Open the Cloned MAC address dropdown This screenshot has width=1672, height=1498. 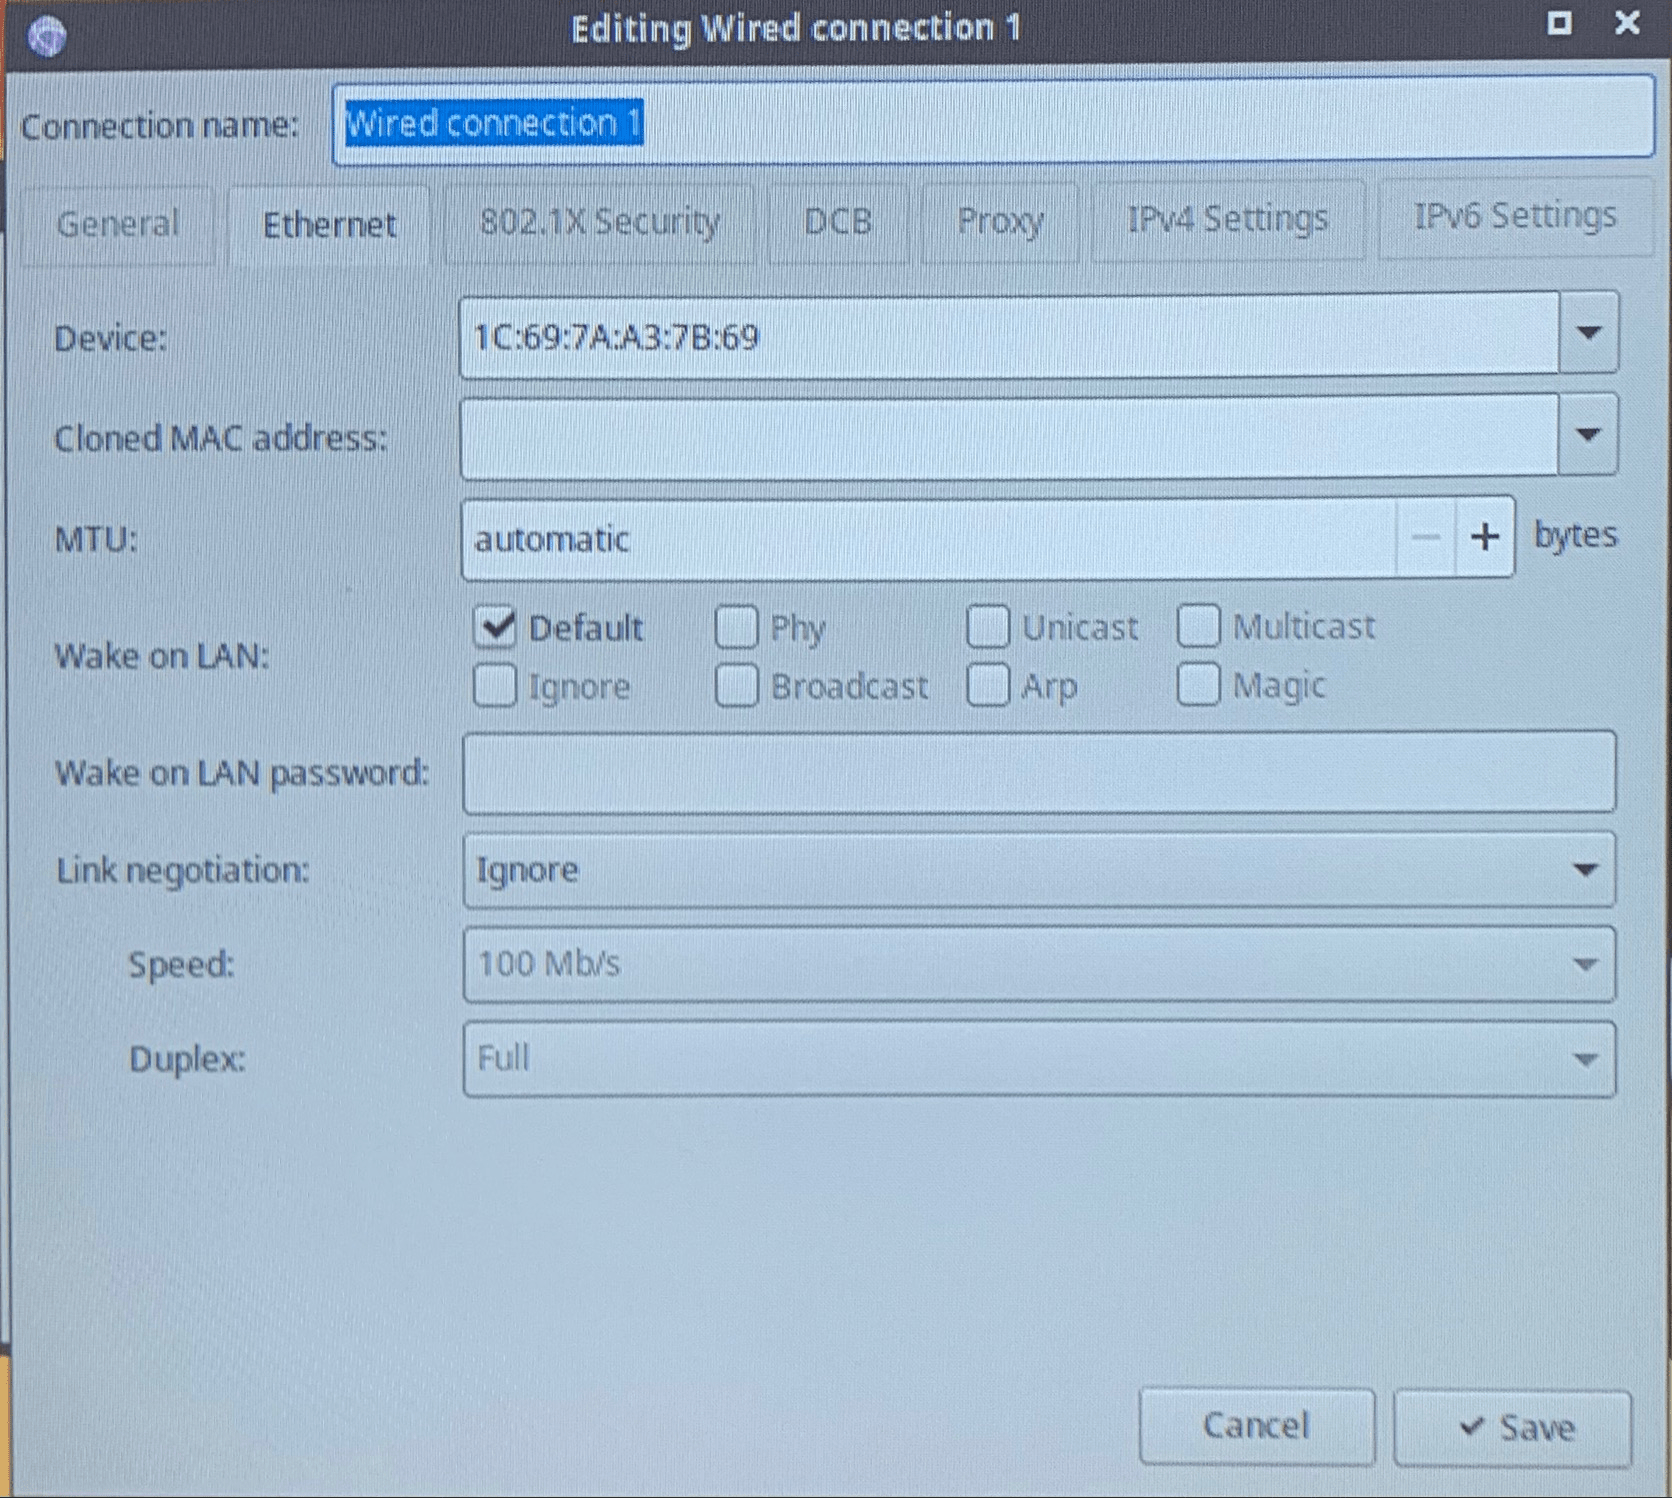tap(1588, 435)
